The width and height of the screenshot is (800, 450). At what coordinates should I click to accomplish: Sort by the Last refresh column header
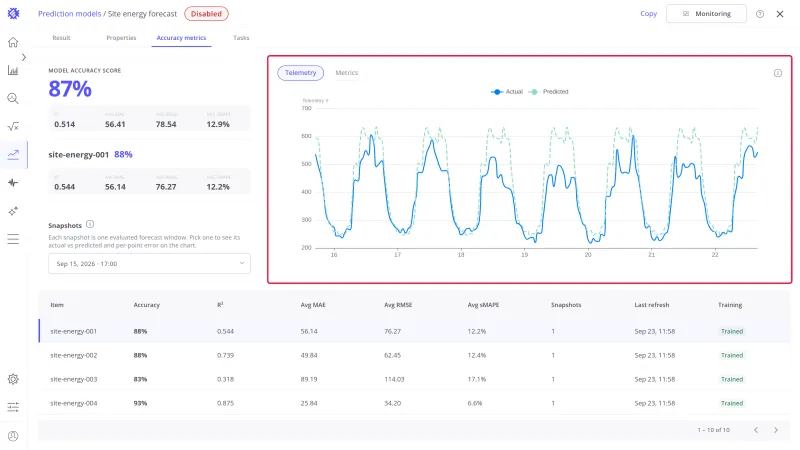(x=652, y=305)
